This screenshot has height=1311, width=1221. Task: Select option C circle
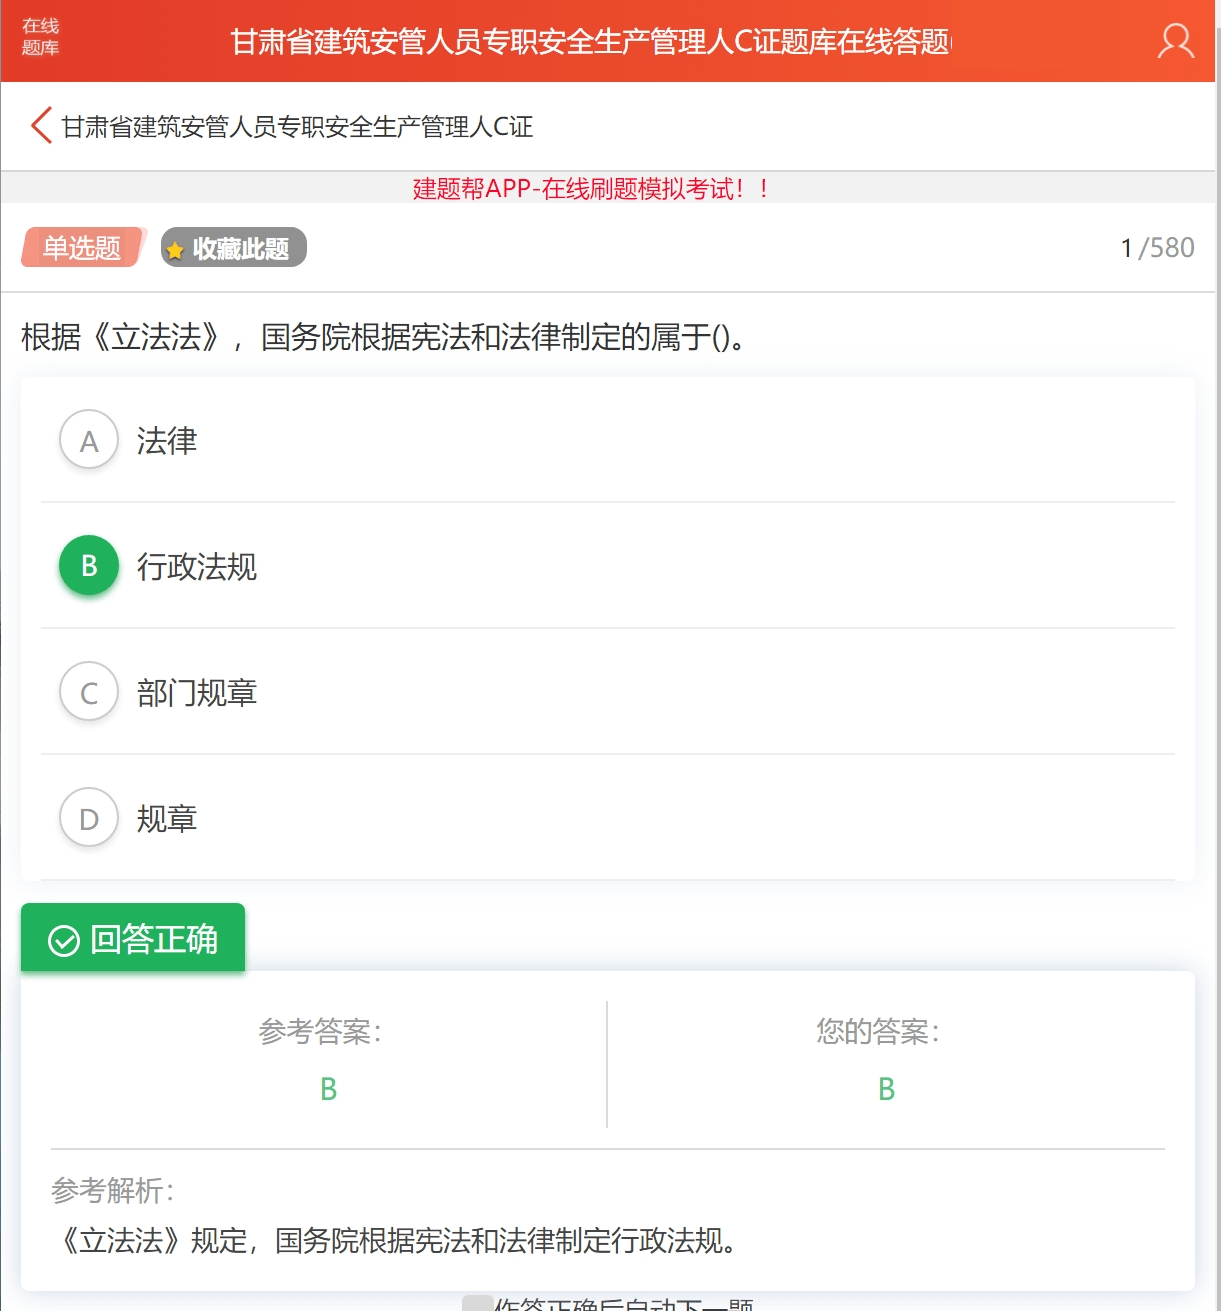click(x=89, y=692)
